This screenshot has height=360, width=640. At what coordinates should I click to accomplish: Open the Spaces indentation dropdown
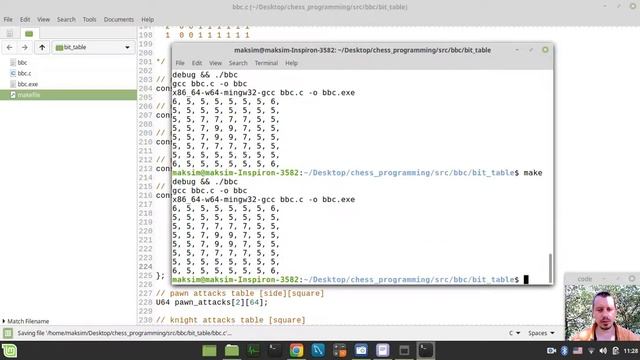coord(541,333)
